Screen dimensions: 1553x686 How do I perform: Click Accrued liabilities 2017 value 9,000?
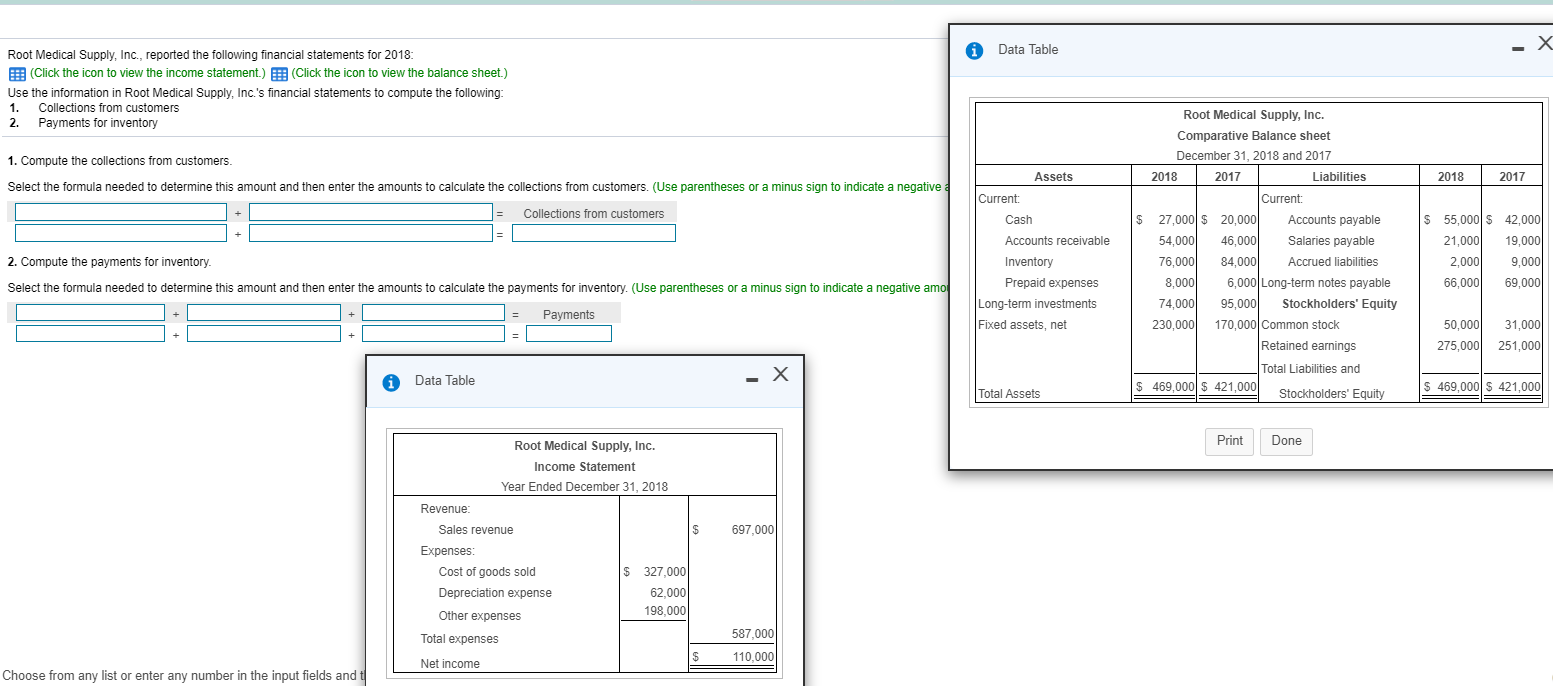click(1526, 262)
